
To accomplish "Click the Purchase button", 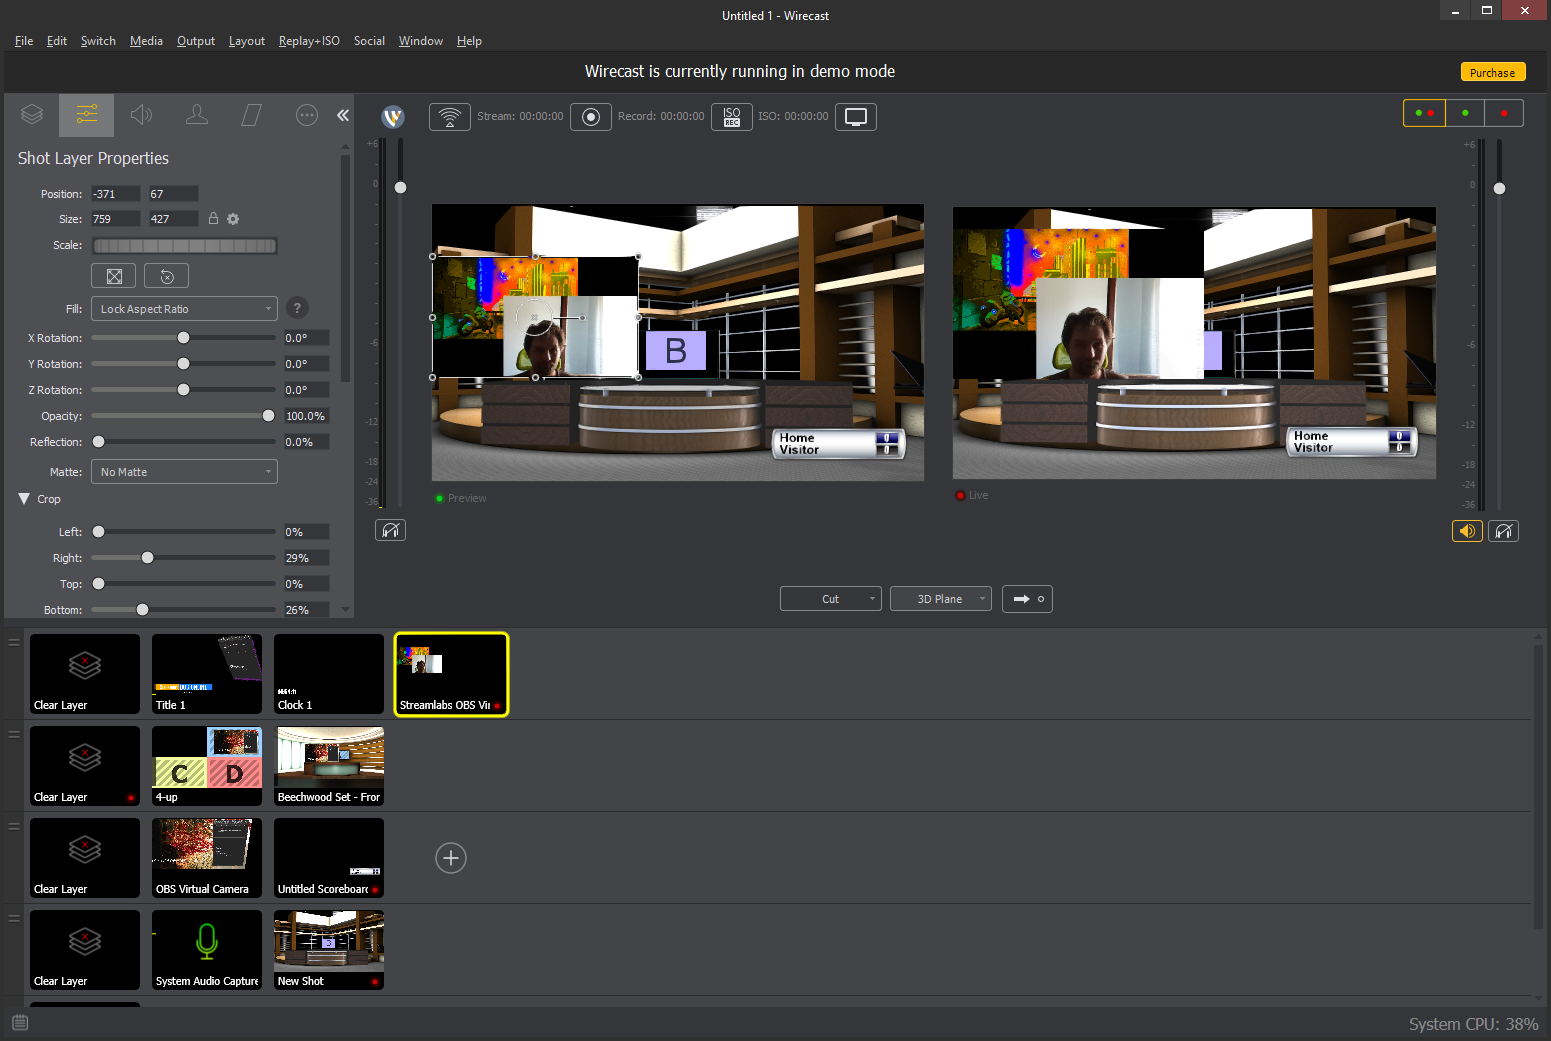I will 1493,72.
